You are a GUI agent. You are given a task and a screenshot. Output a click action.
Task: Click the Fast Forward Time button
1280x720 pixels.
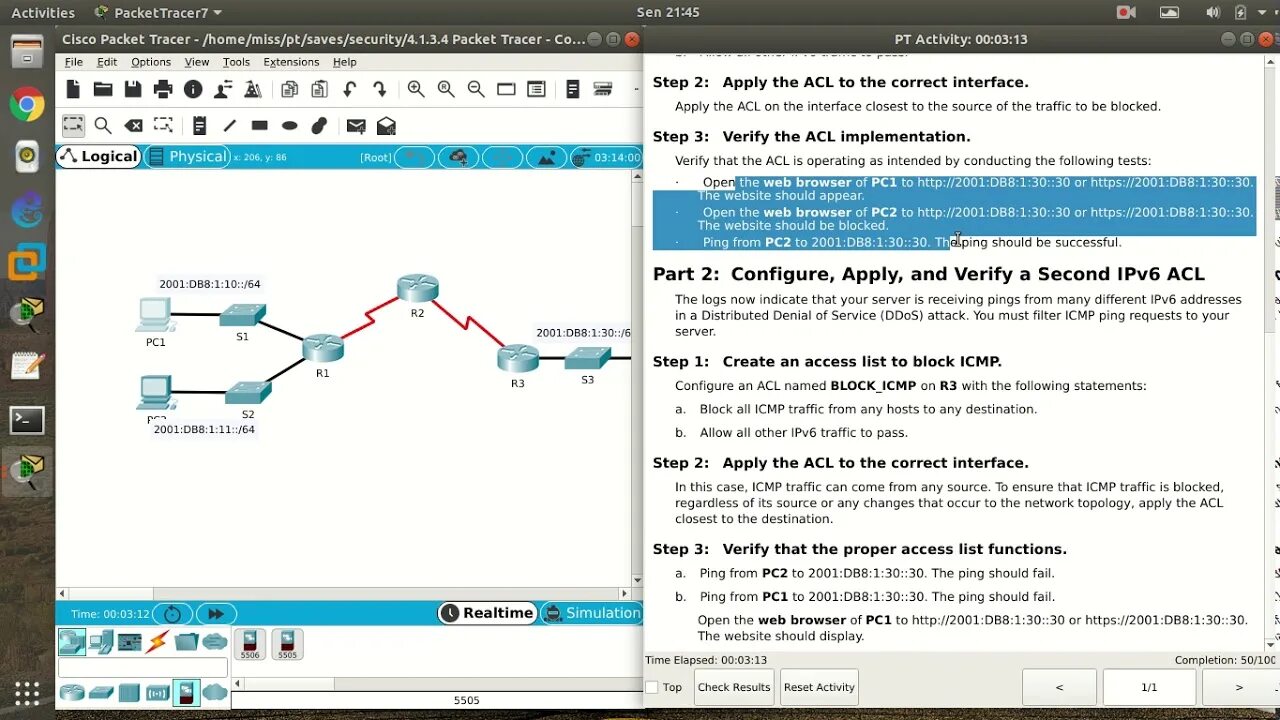[216, 614]
